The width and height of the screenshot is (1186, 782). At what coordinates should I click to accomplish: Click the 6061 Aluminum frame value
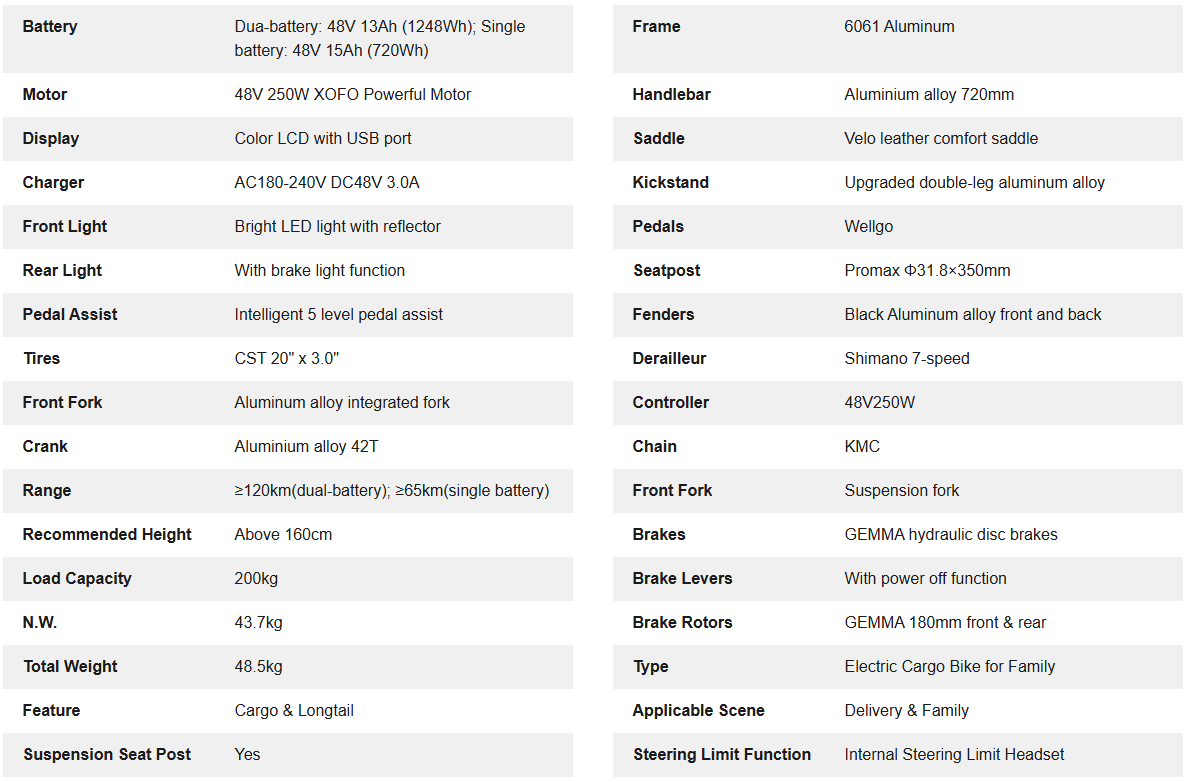[x=899, y=27]
